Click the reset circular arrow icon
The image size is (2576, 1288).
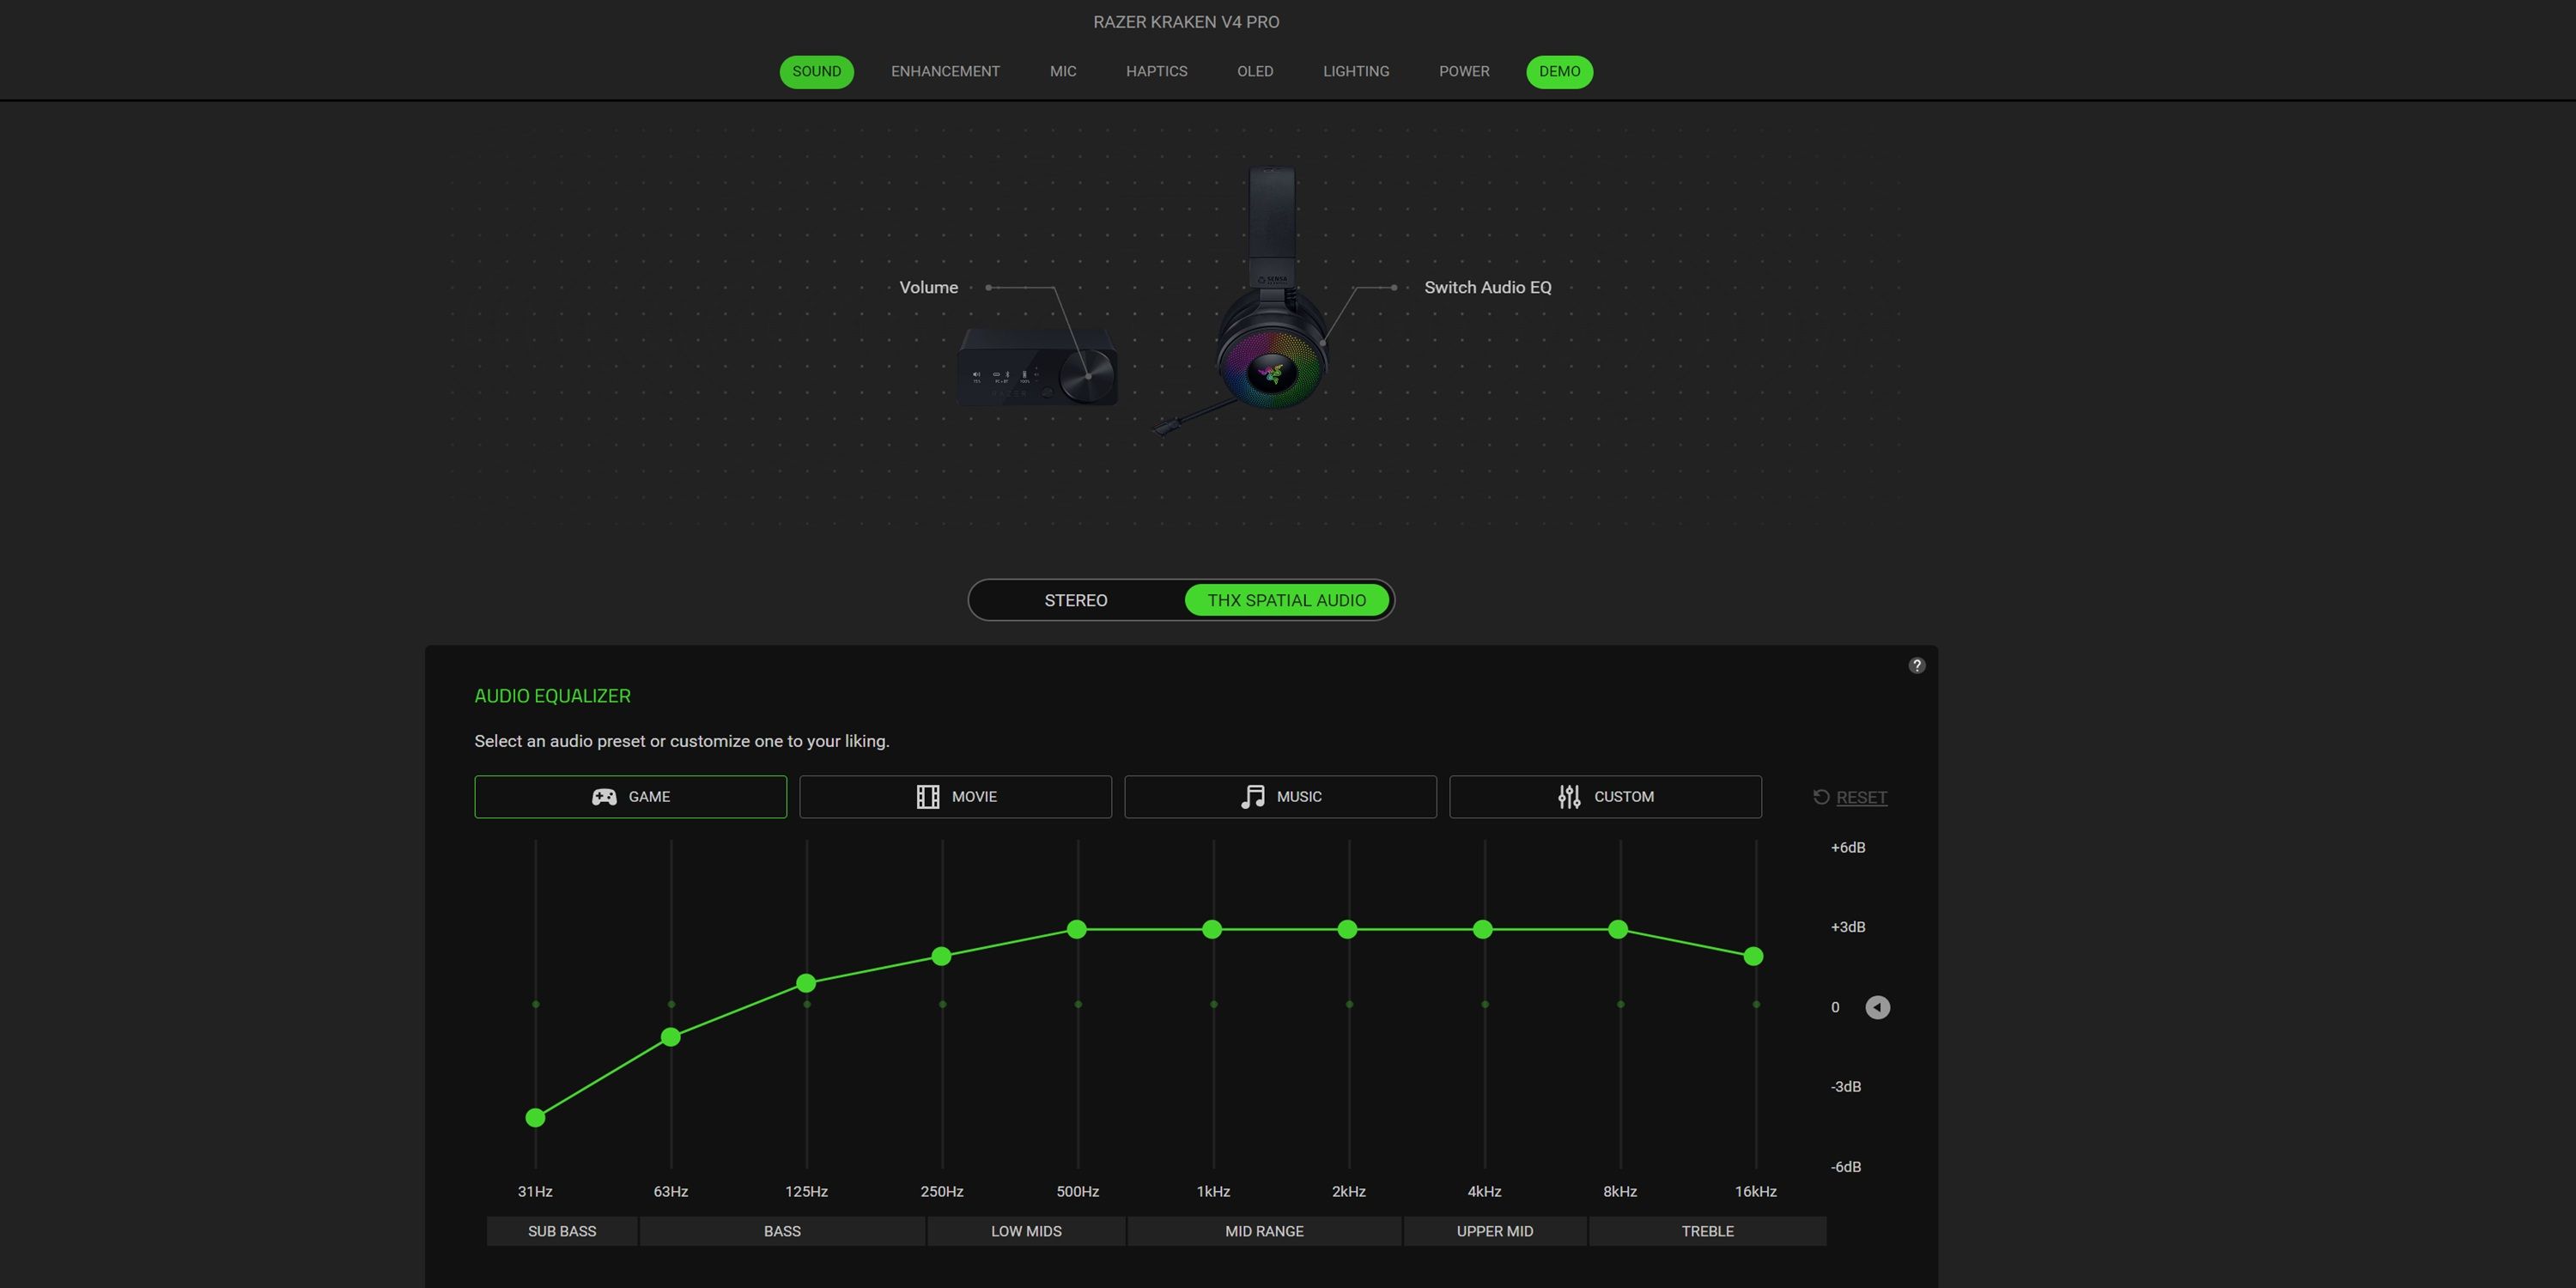click(1821, 797)
